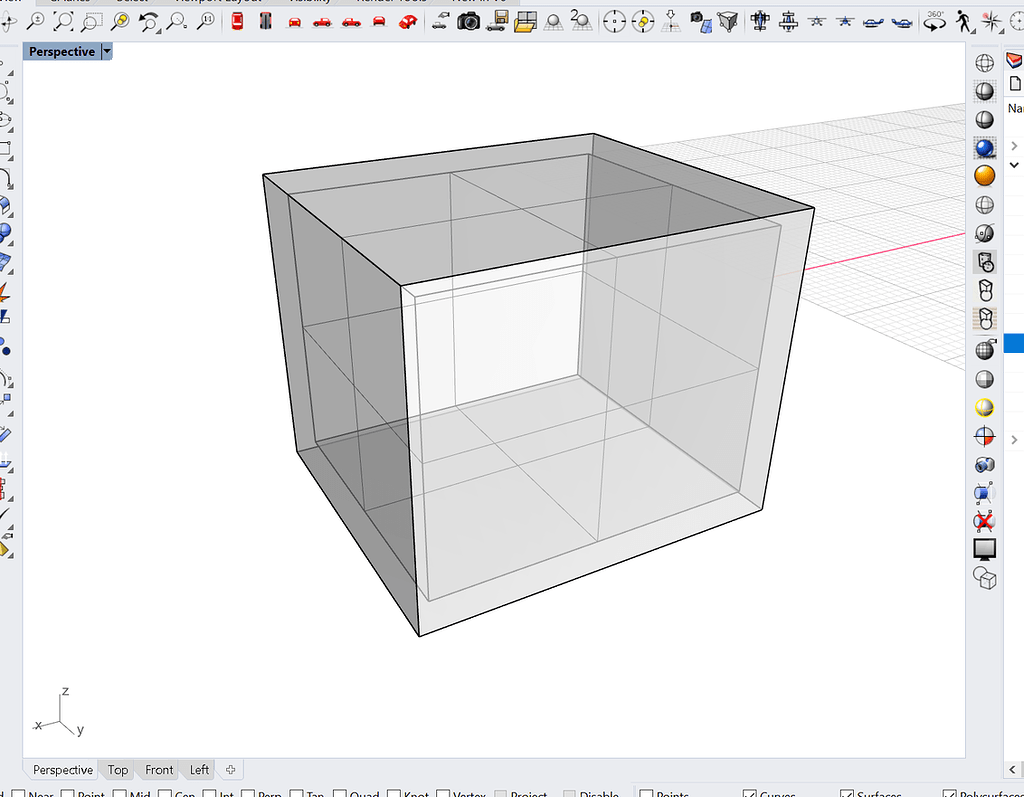Disable the Curves selection filter

pos(748,792)
